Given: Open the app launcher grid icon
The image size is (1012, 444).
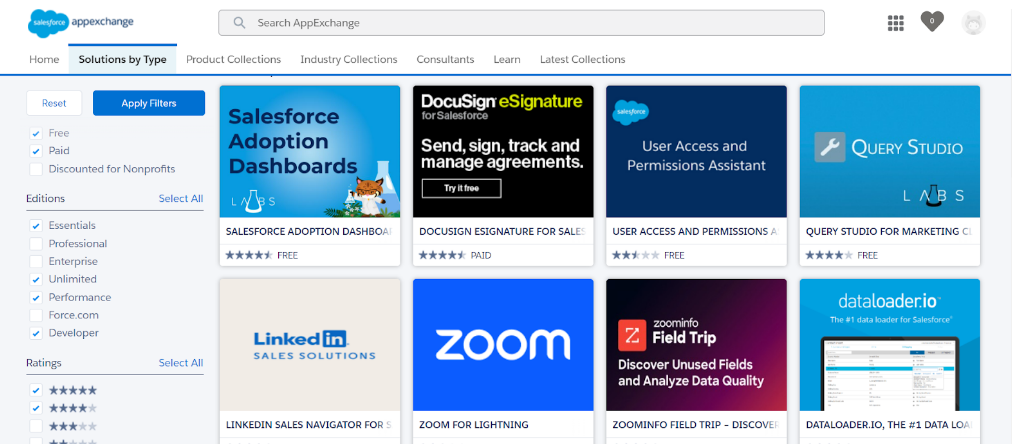Looking at the screenshot, I should [895, 23].
